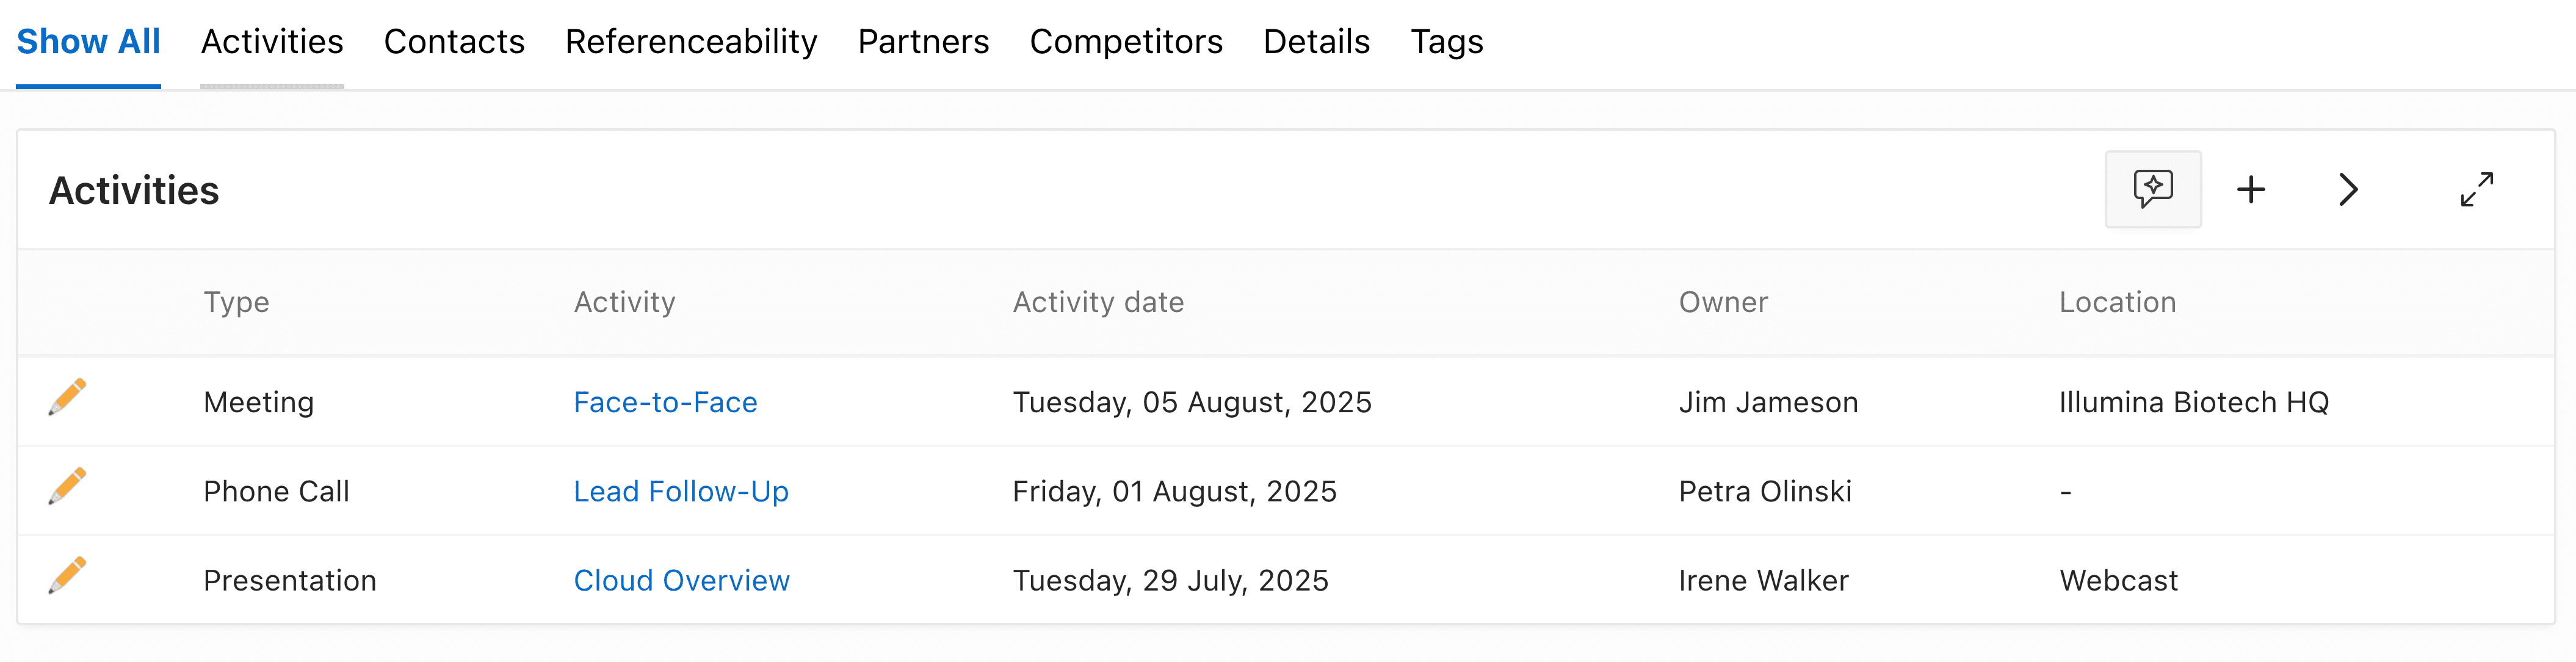The height and width of the screenshot is (662, 2576).
Task: Open the Competitors tab
Action: [x=1126, y=42]
